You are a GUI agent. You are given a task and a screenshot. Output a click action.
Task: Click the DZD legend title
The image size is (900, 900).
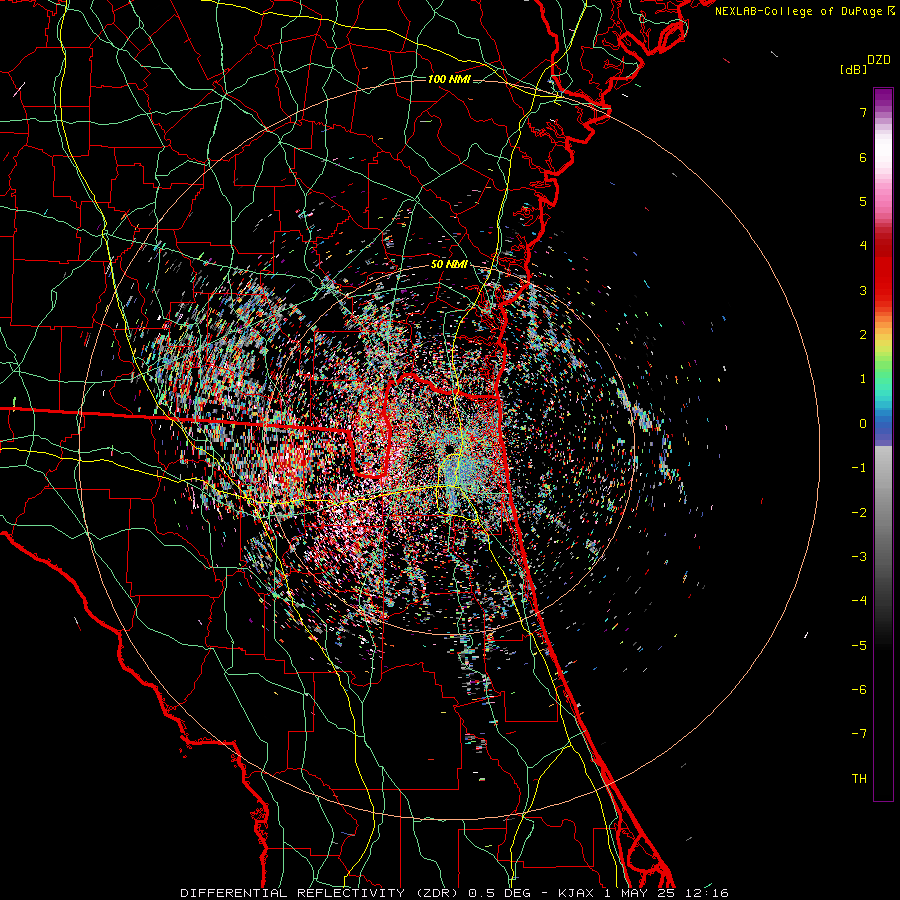click(879, 60)
